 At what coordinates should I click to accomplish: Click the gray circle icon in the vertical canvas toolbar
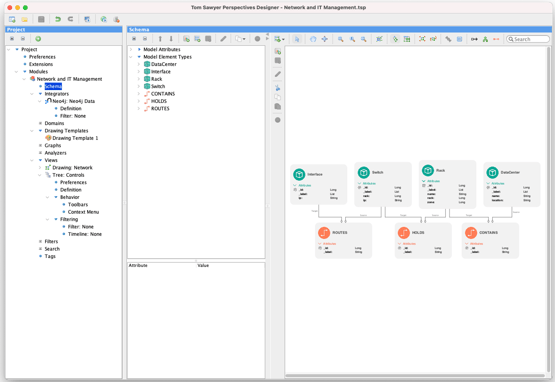click(278, 120)
